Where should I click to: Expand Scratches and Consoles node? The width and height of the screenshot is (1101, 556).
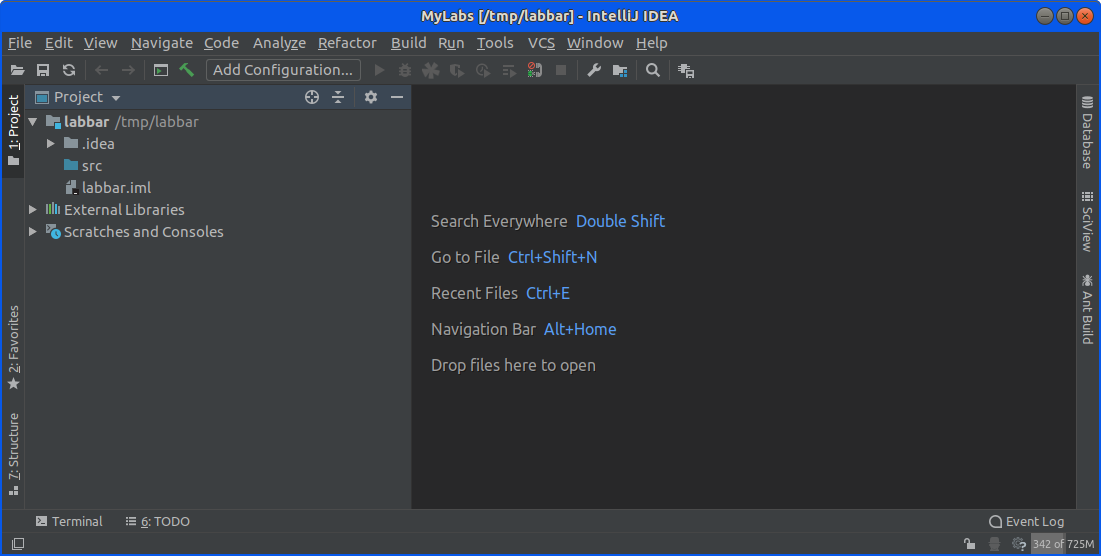coord(33,231)
